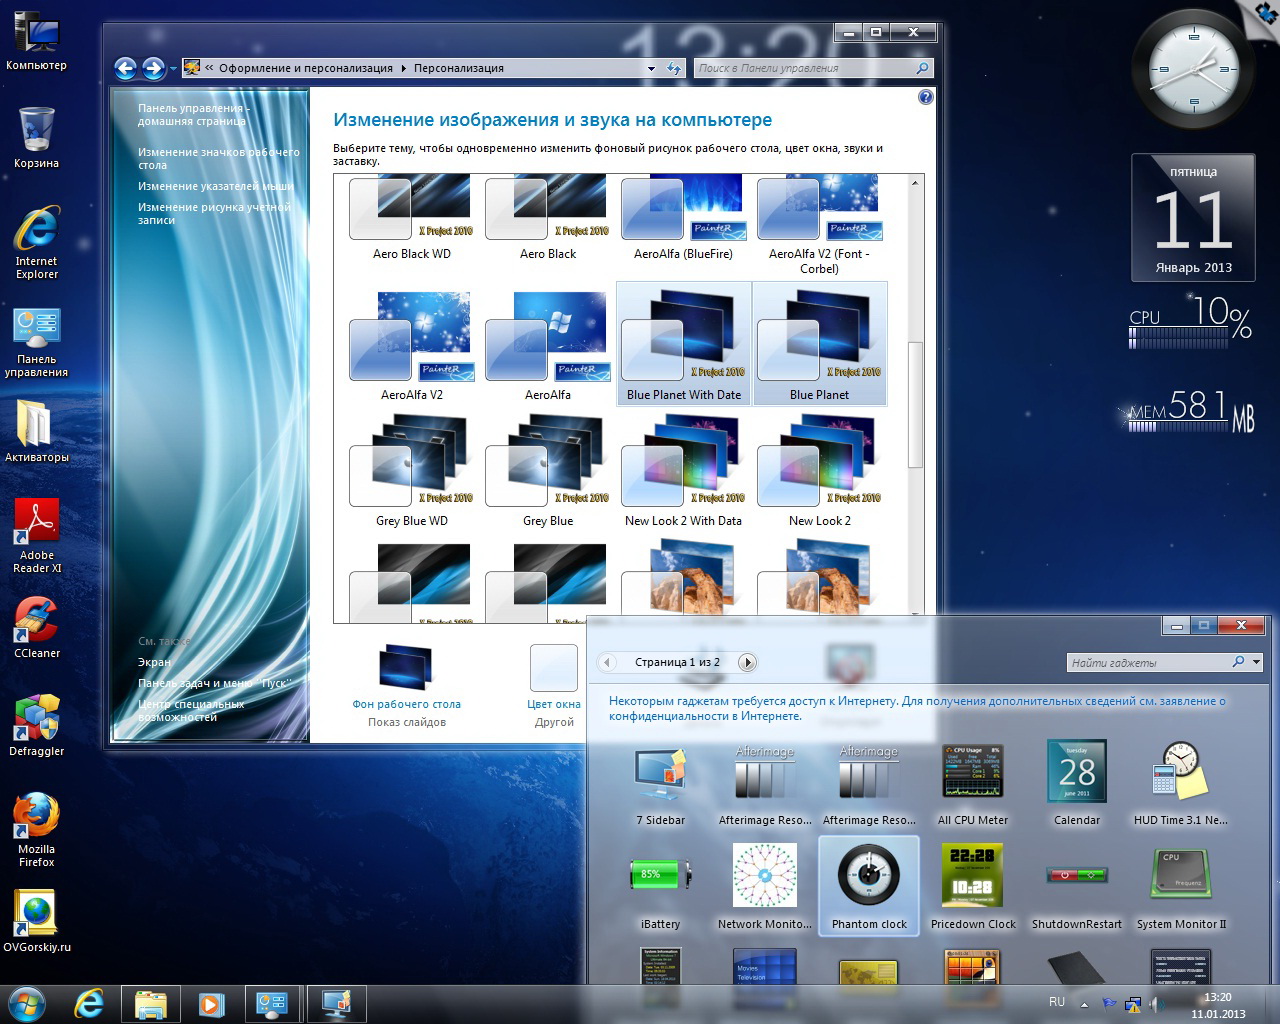Select the Network Monitor gadget
Screen dimensions: 1280x1024
(x=764, y=877)
